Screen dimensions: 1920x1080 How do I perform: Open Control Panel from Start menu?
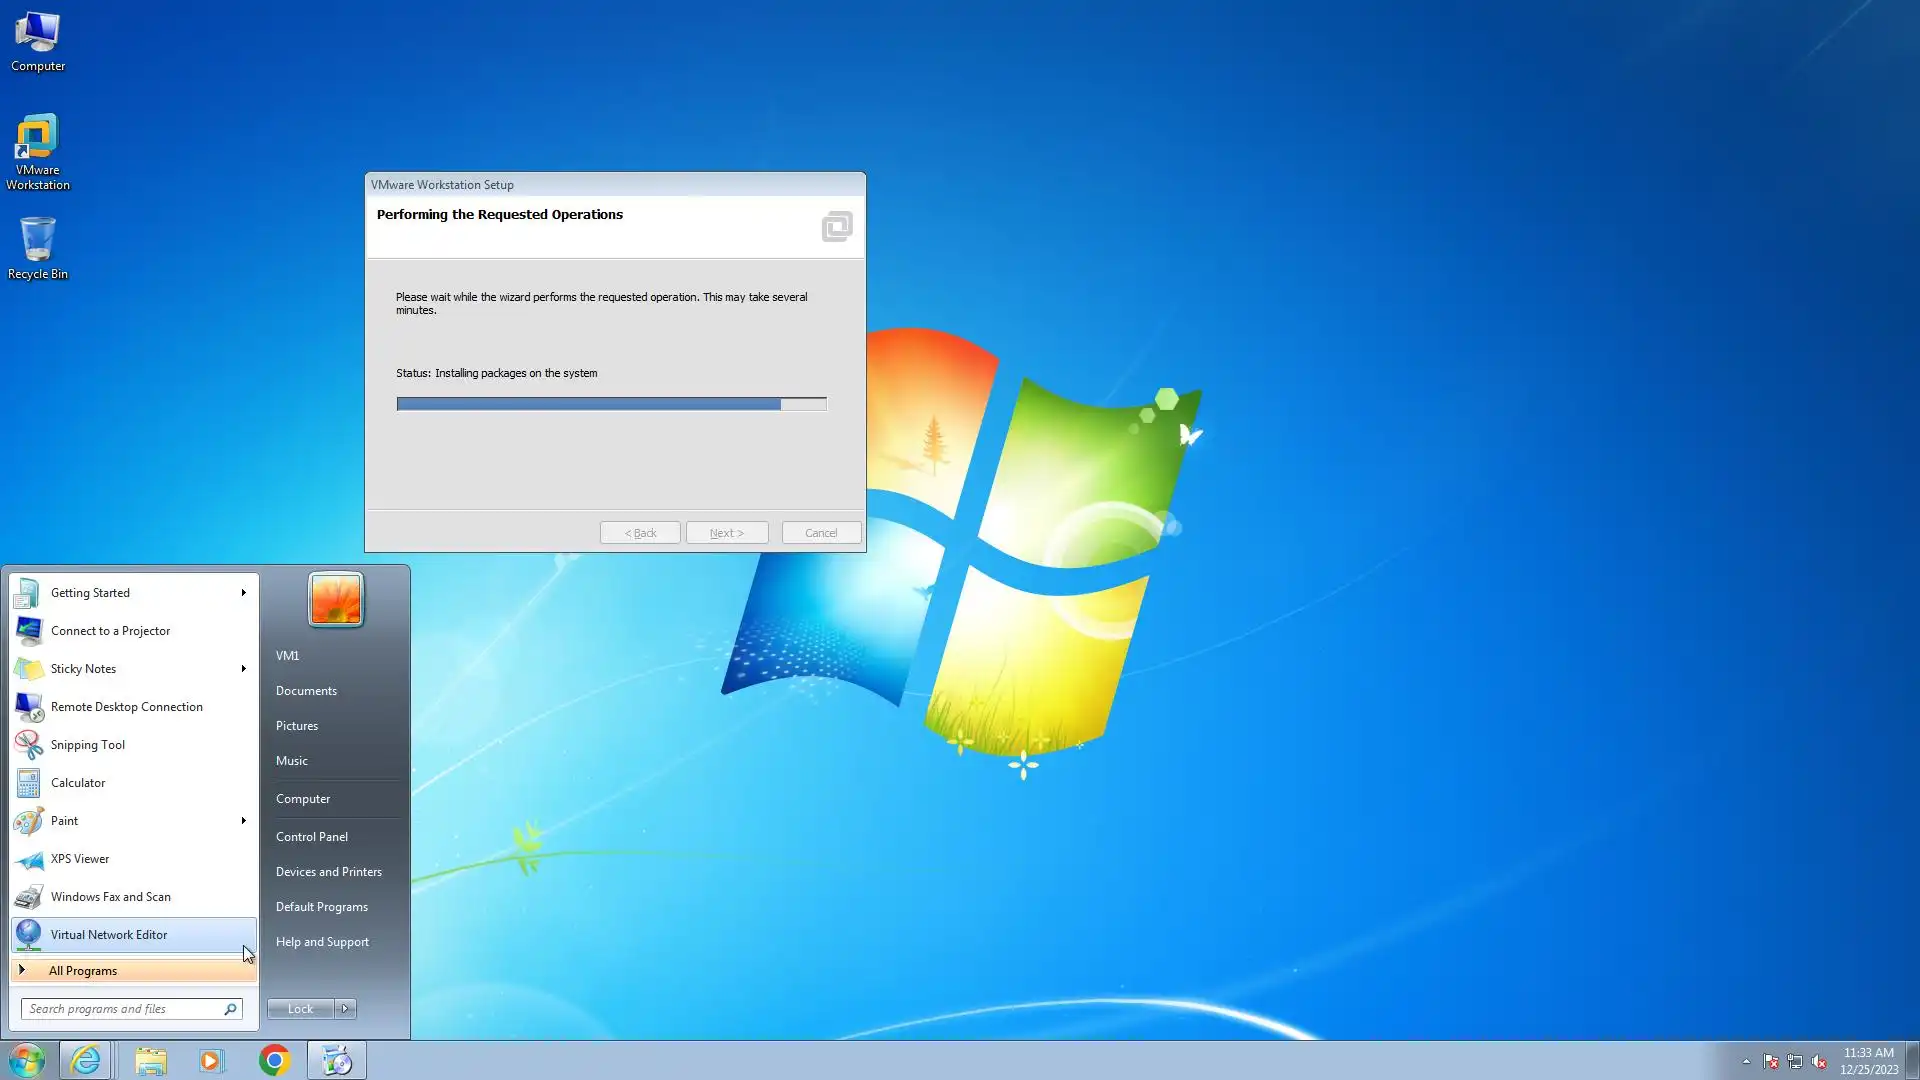(312, 837)
